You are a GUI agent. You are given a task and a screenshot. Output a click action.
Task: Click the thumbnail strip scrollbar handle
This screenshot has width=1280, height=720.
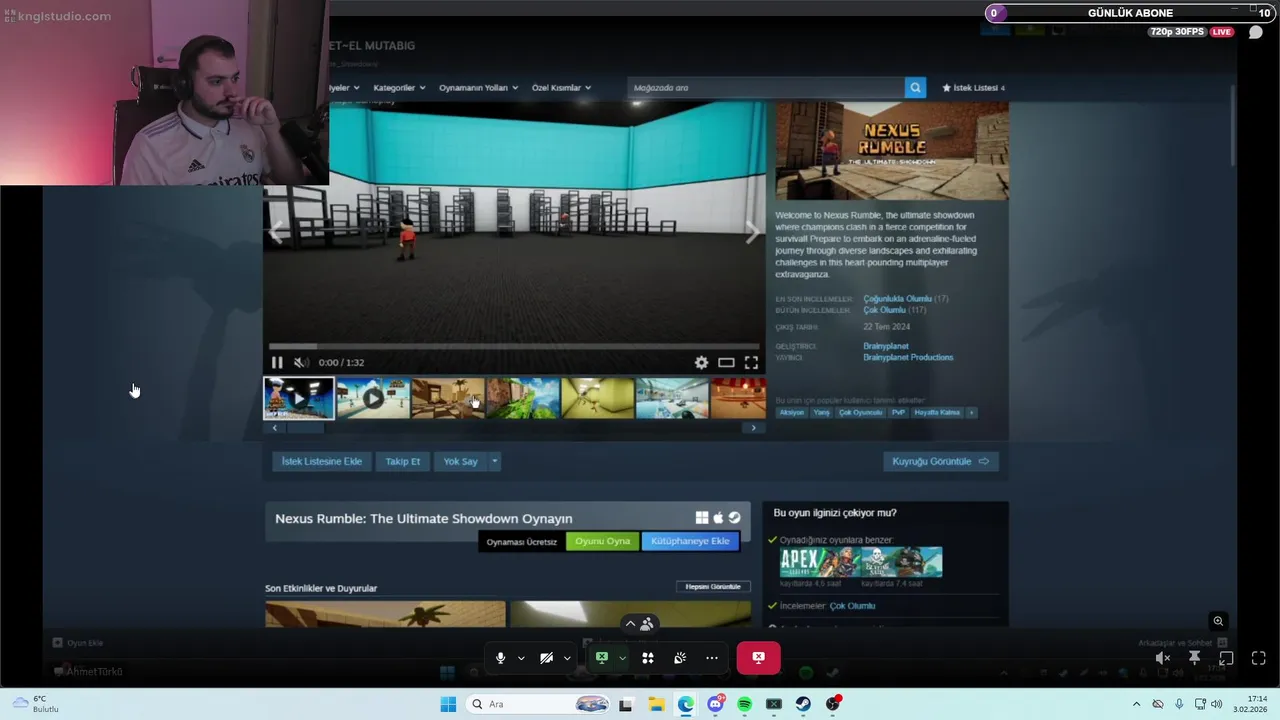click(305, 428)
